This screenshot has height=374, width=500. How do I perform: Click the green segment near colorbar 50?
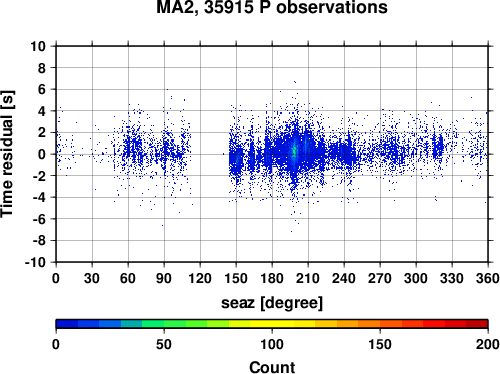(x=164, y=324)
